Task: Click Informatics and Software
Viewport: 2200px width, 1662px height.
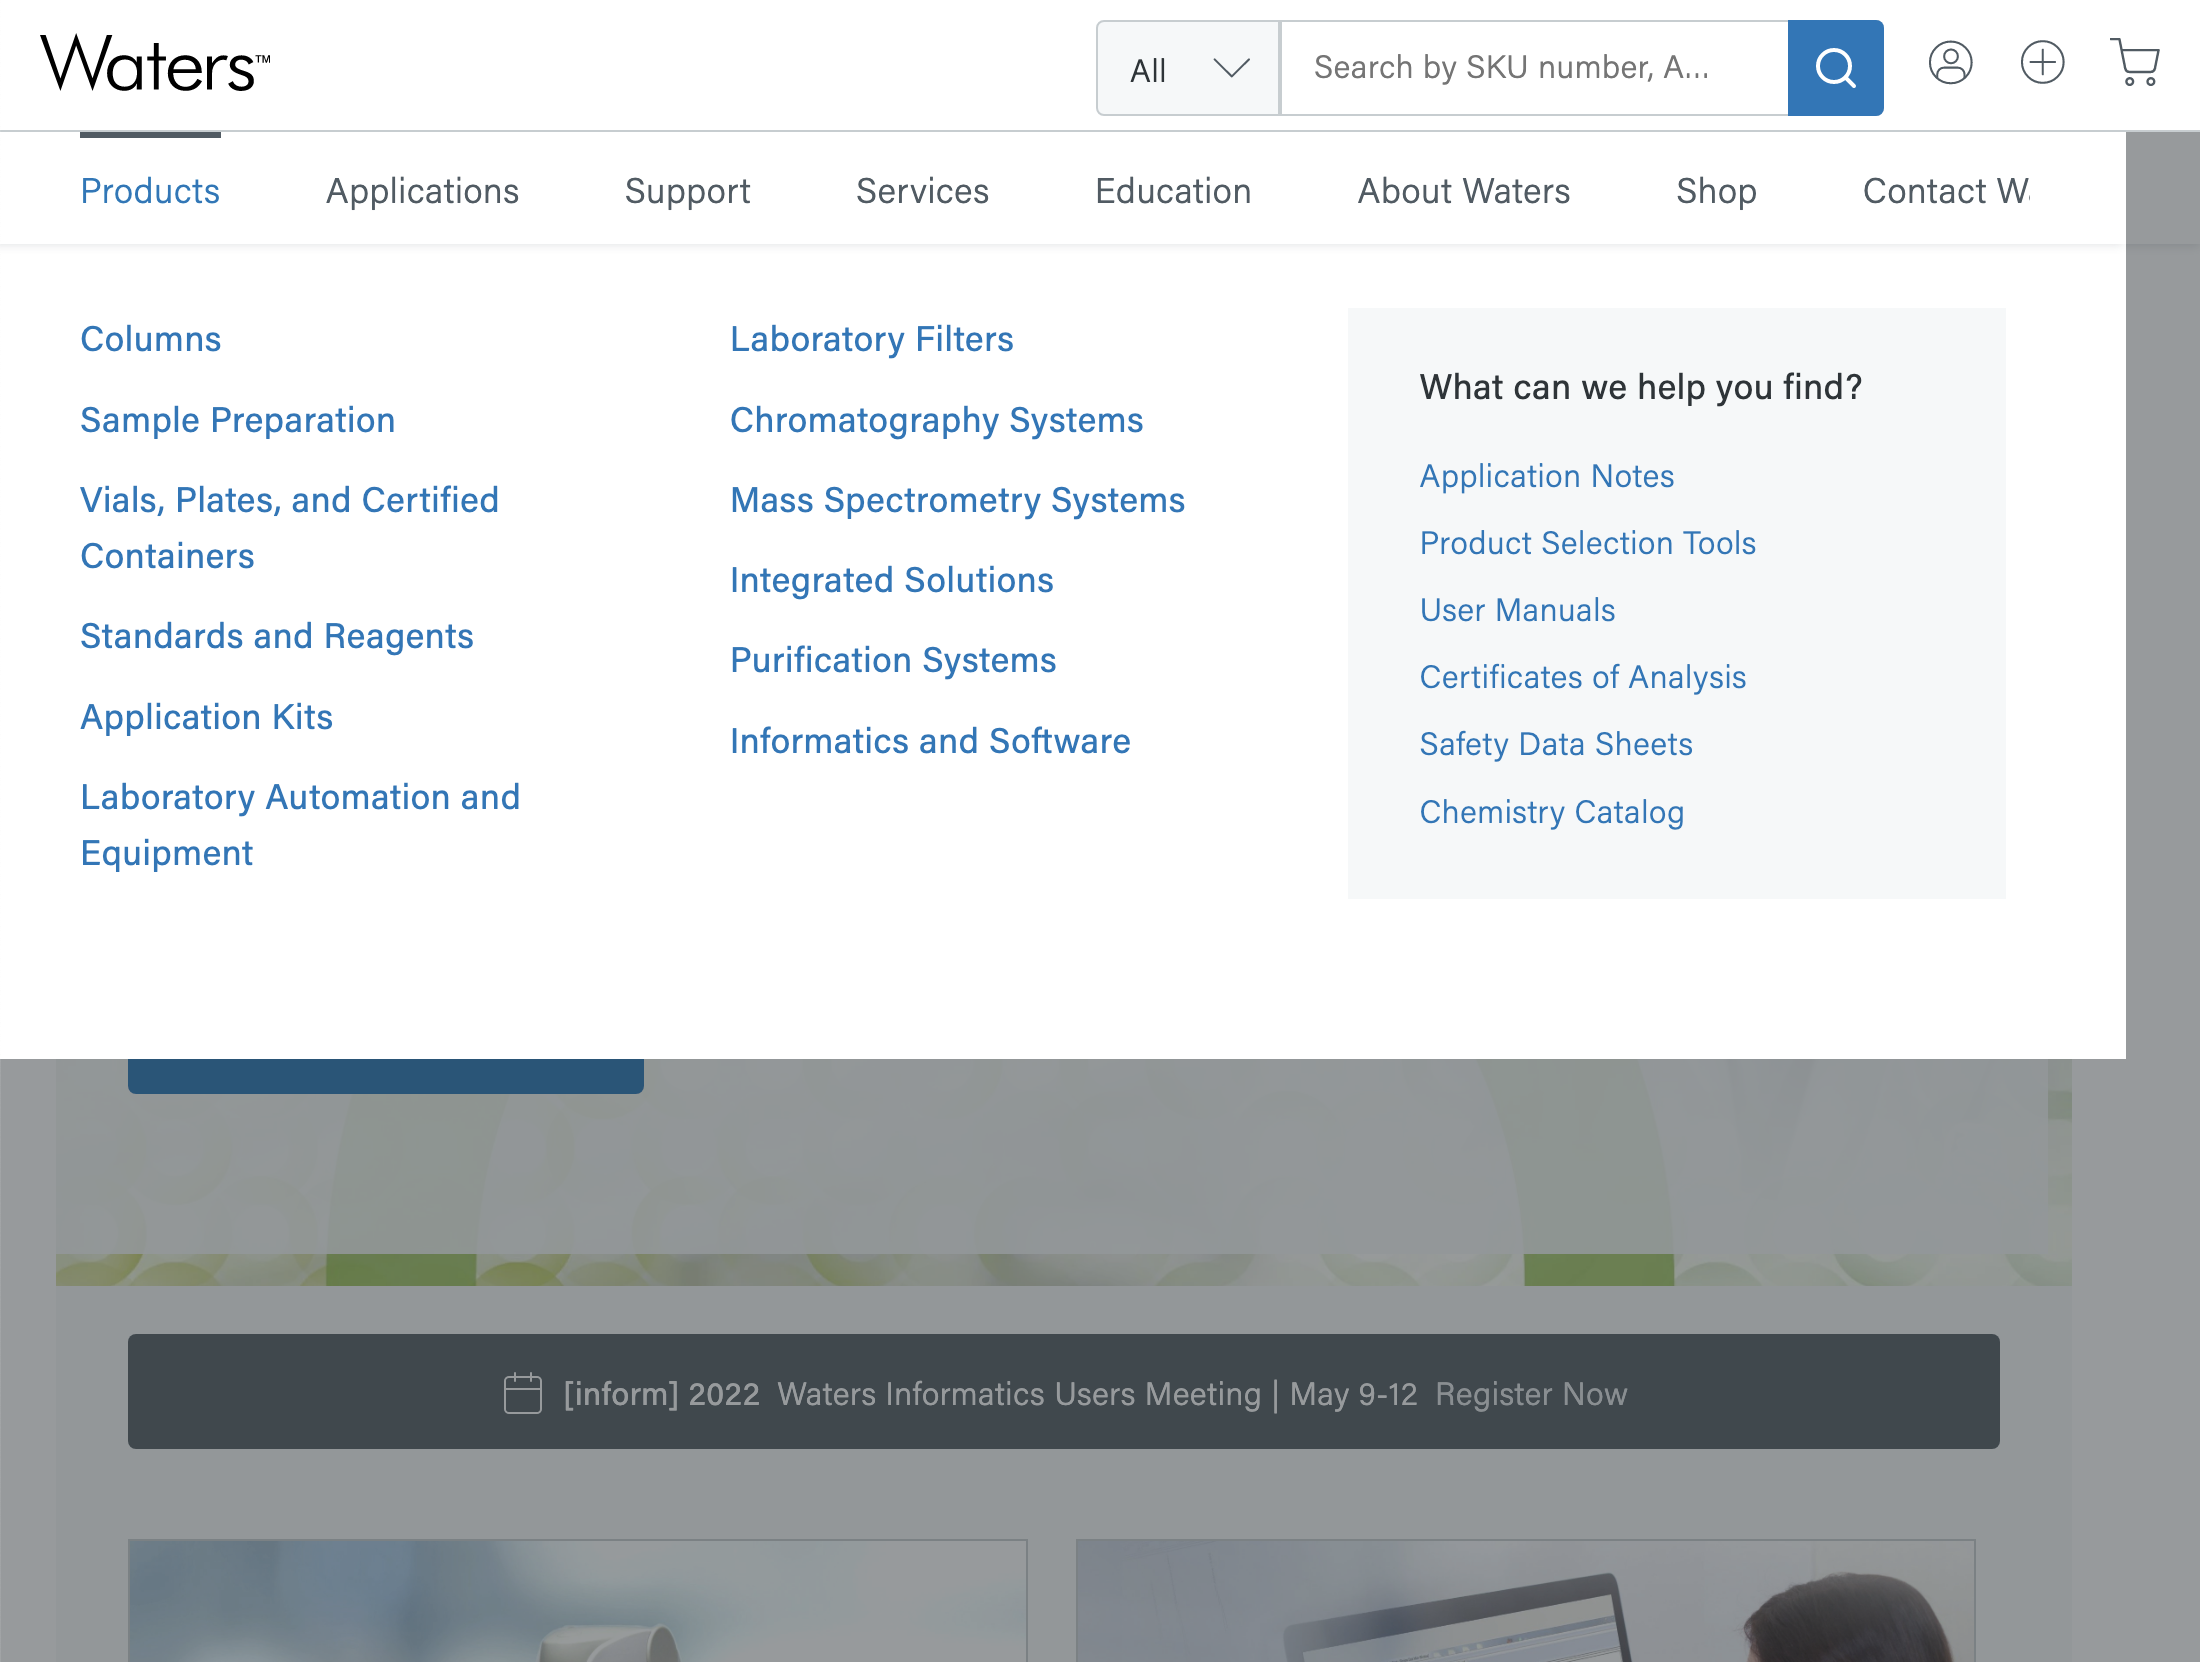Action: pyautogui.click(x=931, y=741)
